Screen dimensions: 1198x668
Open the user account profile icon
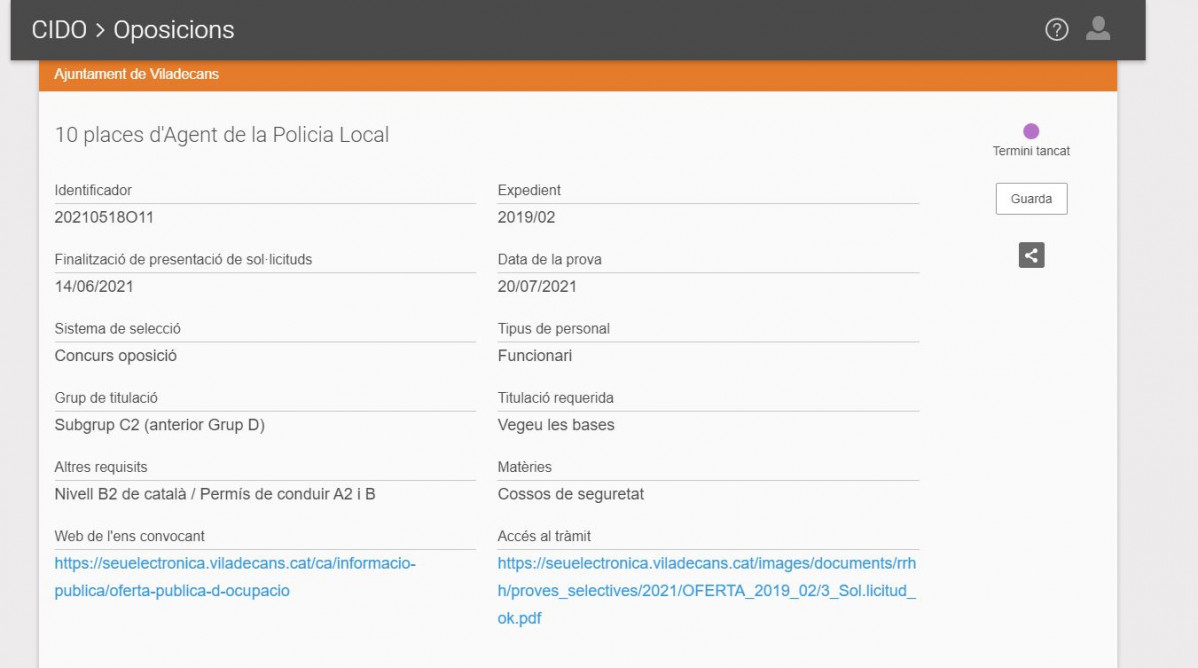1098,28
